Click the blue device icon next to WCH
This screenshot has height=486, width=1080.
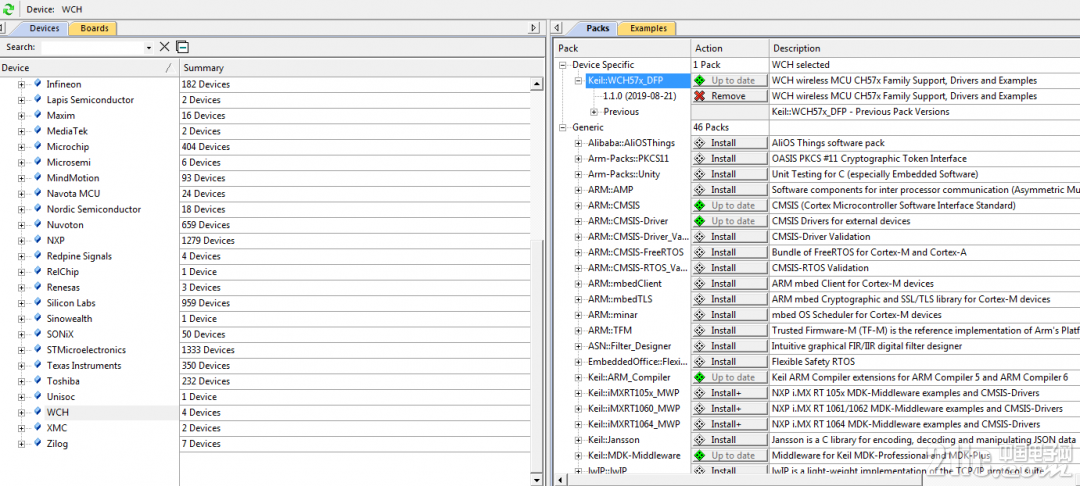[37, 412]
